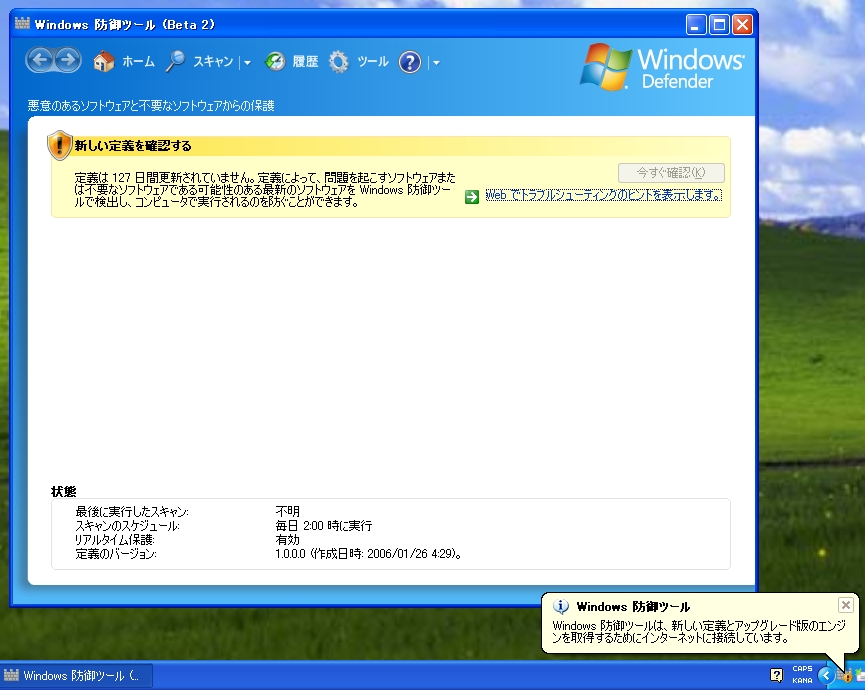
Task: Click the Windows Defender tray icon with warning
Action: 846,676
